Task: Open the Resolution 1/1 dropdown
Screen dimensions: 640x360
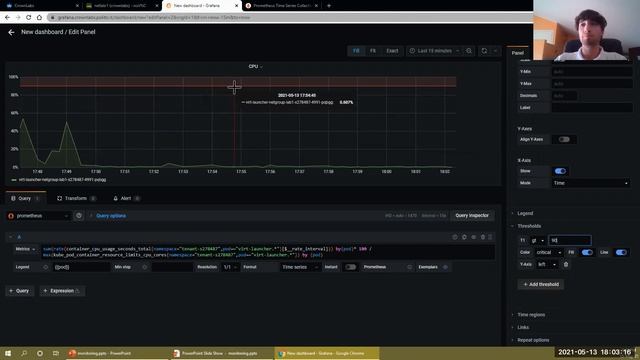Action: point(230,267)
